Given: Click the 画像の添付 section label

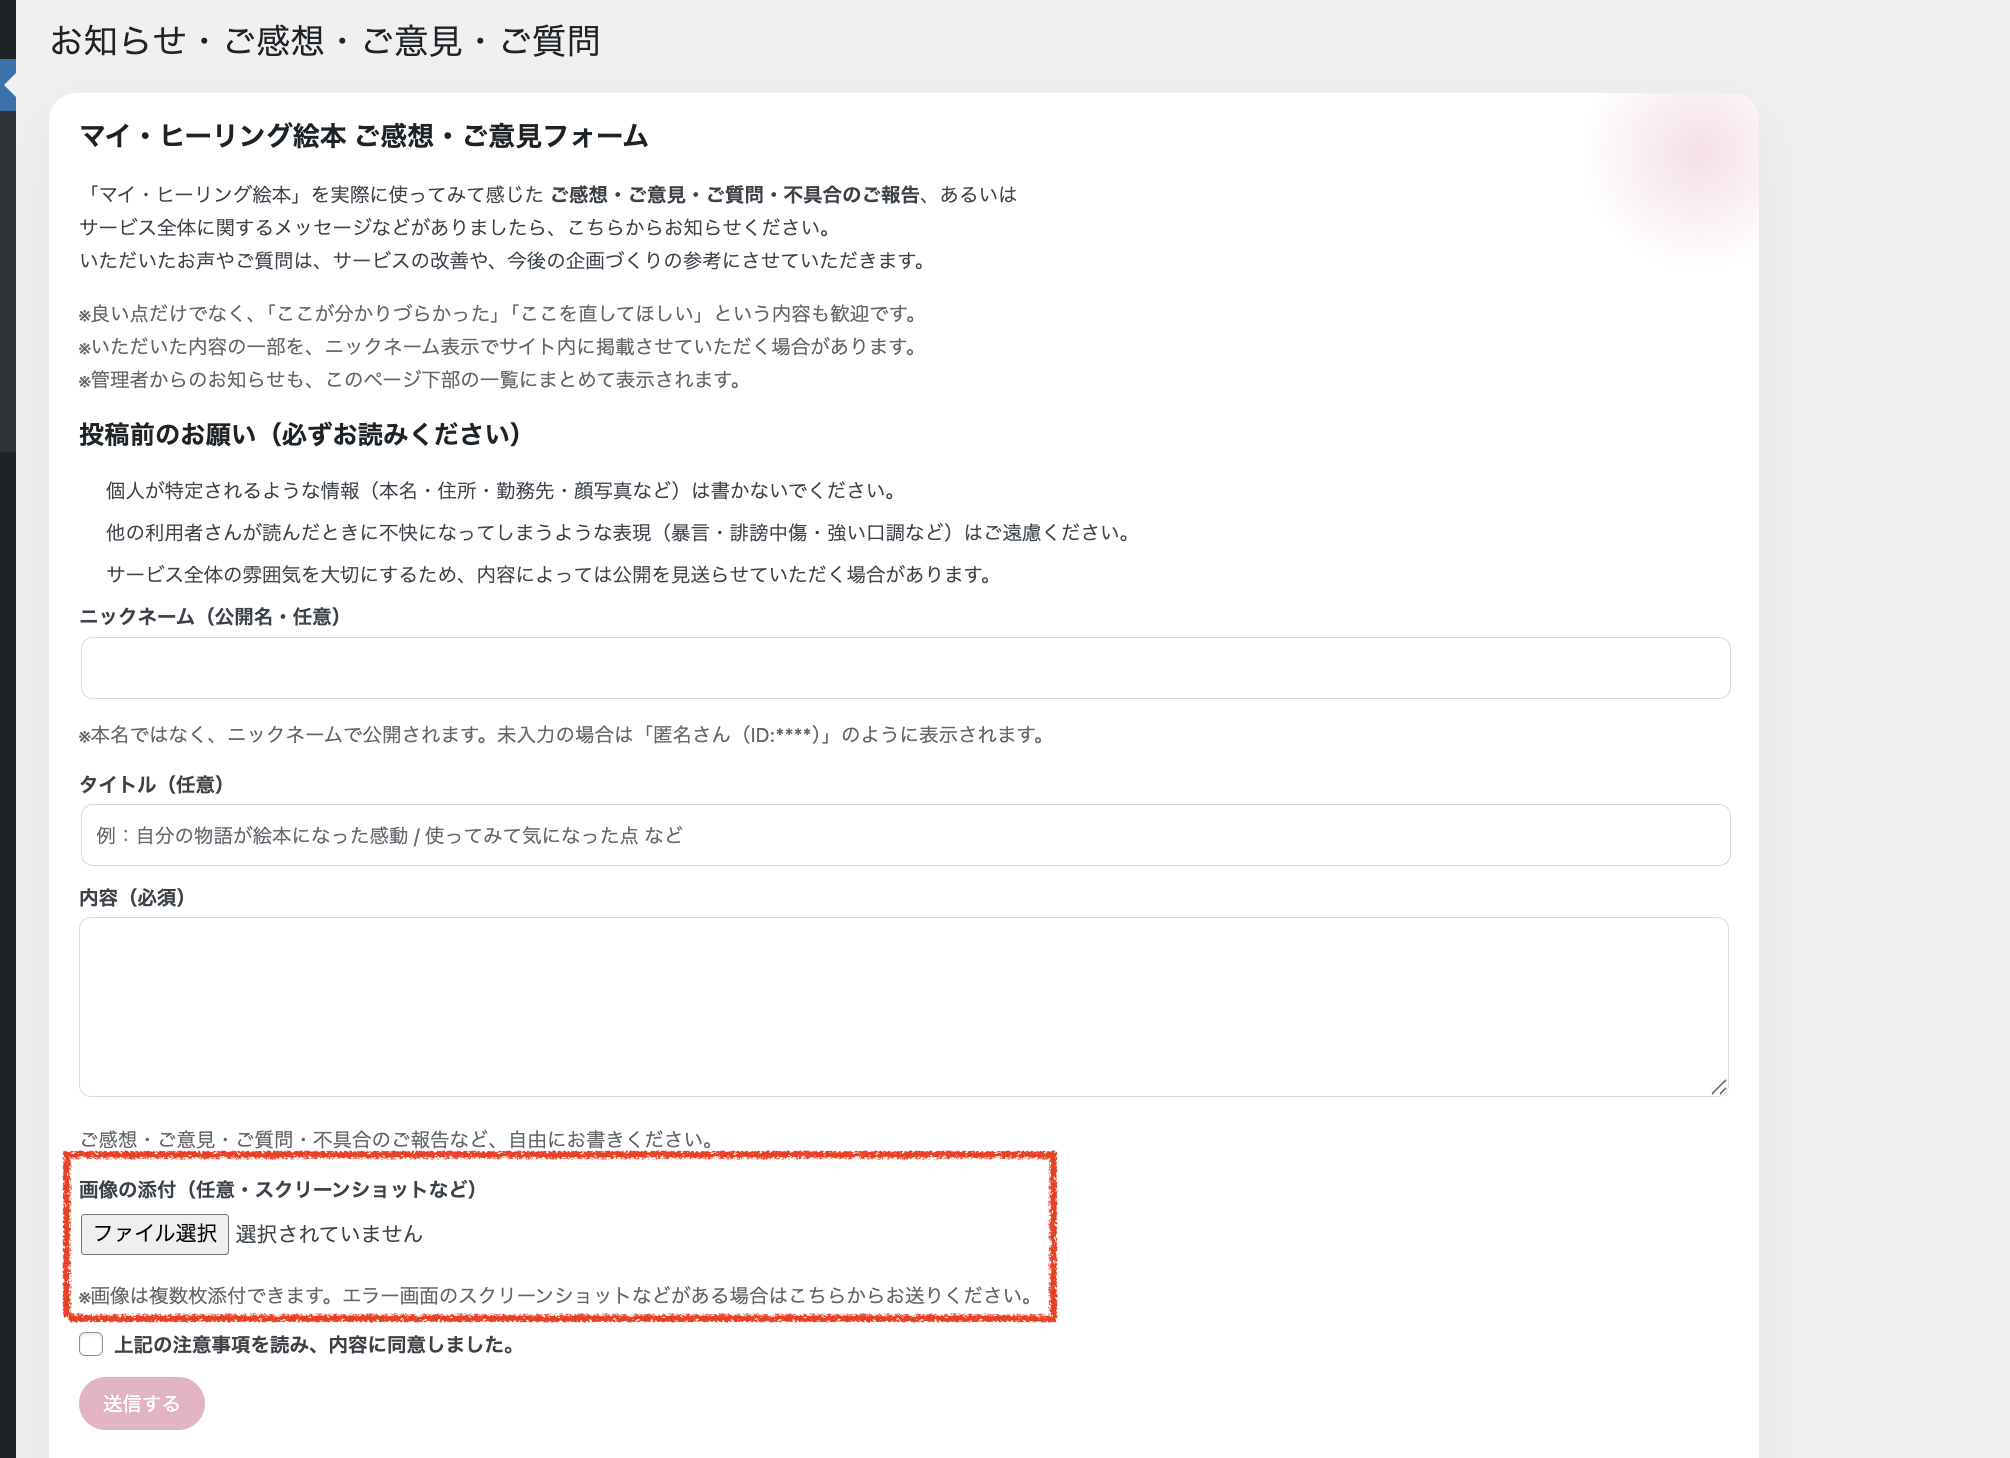Looking at the screenshot, I should coord(277,1189).
